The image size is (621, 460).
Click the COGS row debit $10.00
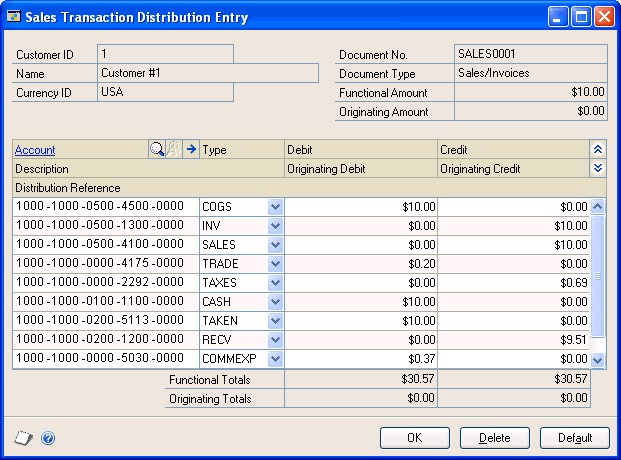point(361,206)
